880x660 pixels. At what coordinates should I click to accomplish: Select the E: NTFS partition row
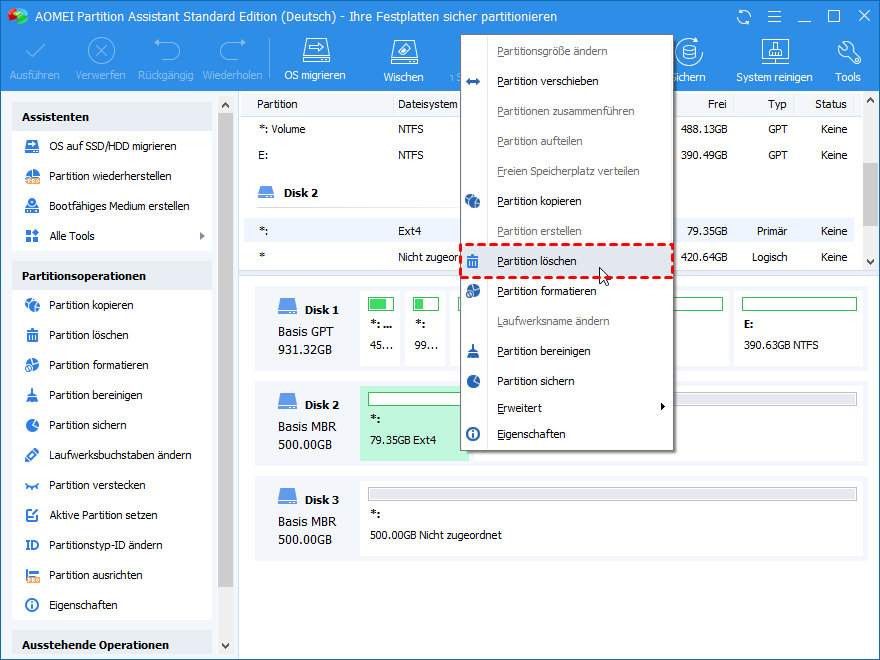549,155
